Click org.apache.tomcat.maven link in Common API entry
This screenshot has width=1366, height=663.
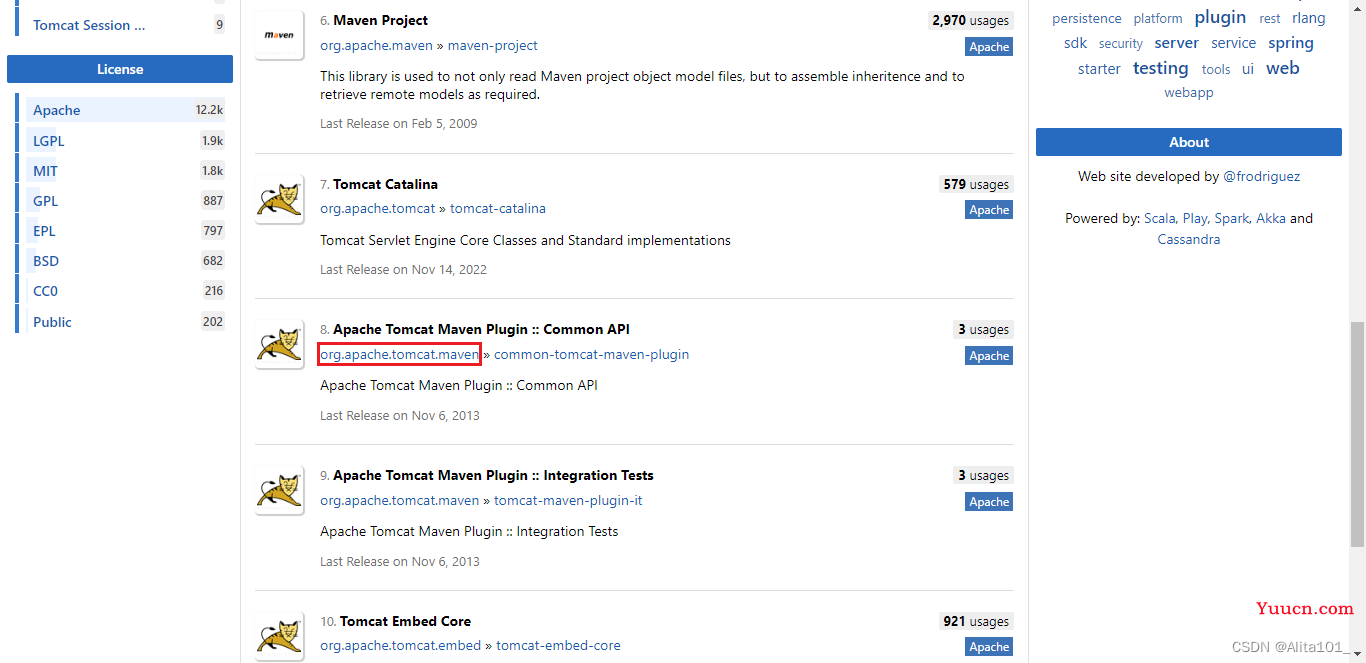tap(400, 354)
